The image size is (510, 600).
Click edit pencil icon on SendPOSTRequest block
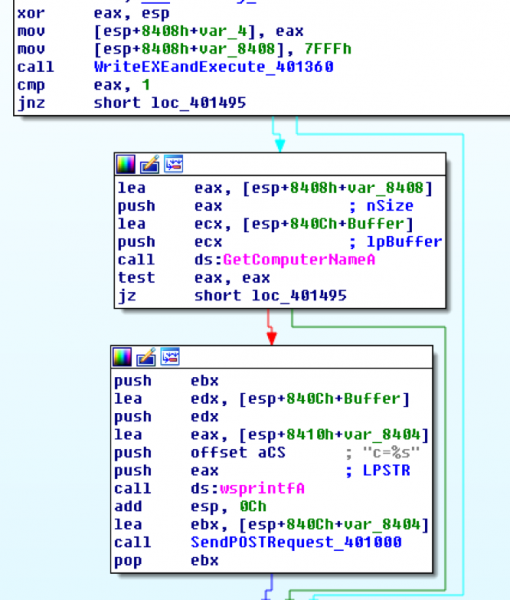click(146, 357)
